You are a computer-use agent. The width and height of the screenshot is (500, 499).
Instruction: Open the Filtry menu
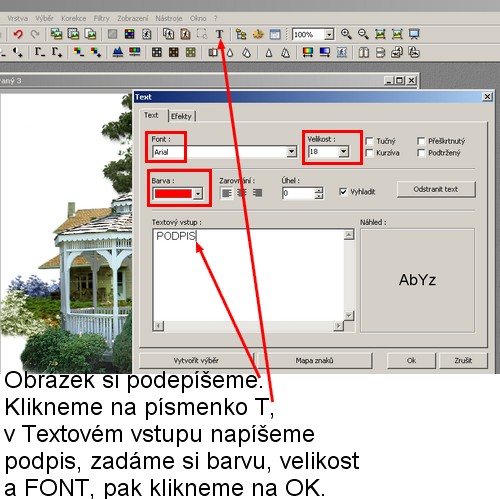[101, 19]
